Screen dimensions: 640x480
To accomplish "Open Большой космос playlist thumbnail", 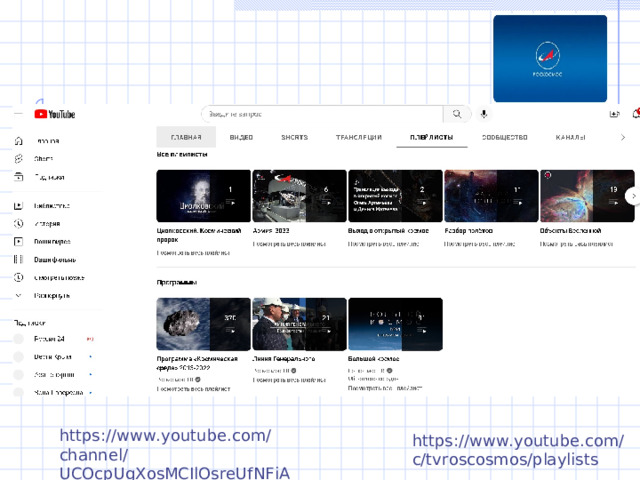I will 396,324.
